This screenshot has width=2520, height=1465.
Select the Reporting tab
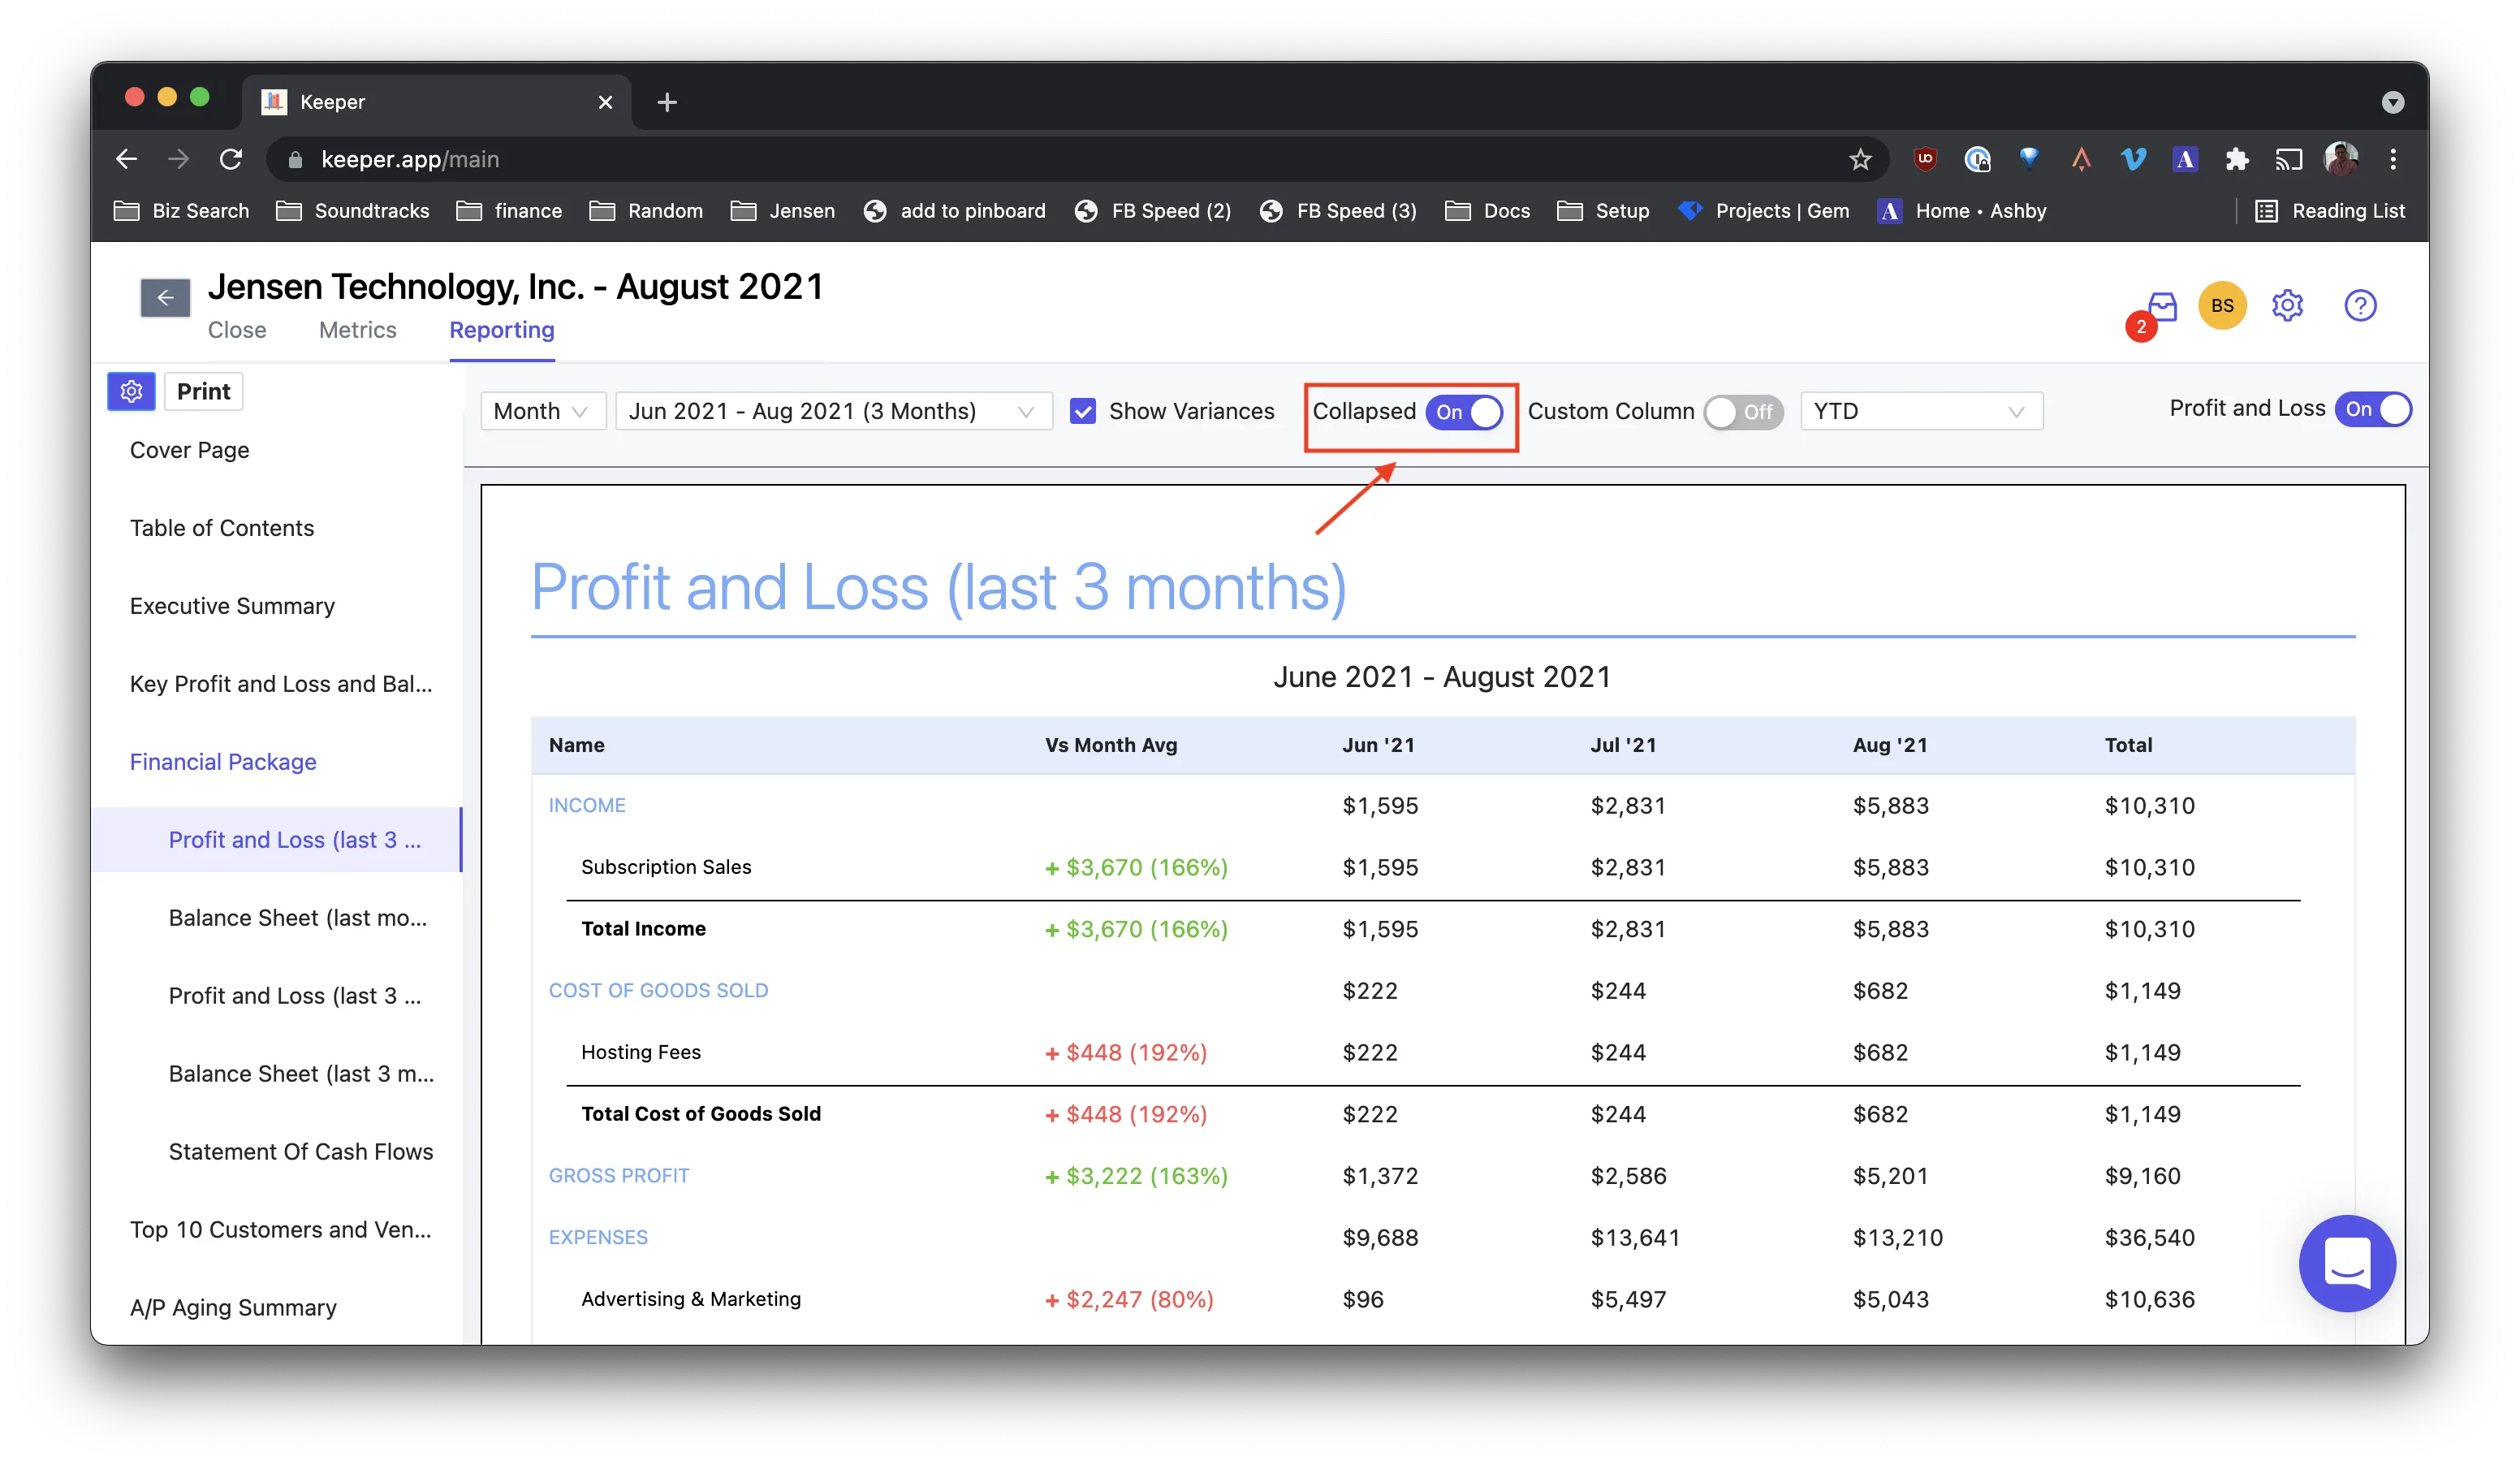click(x=502, y=330)
